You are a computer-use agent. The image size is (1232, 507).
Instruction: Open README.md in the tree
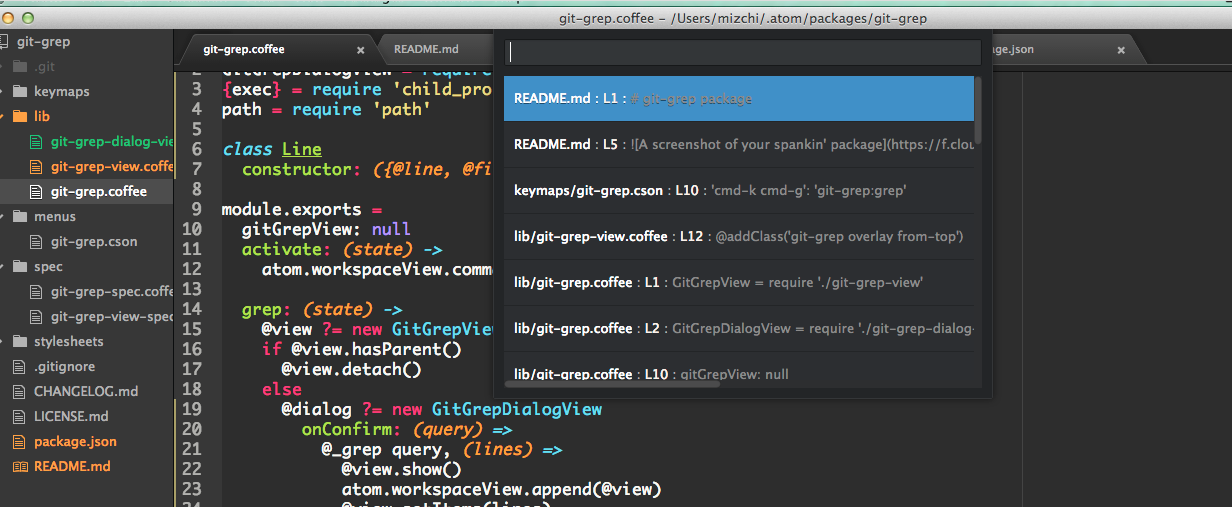[x=72, y=467]
